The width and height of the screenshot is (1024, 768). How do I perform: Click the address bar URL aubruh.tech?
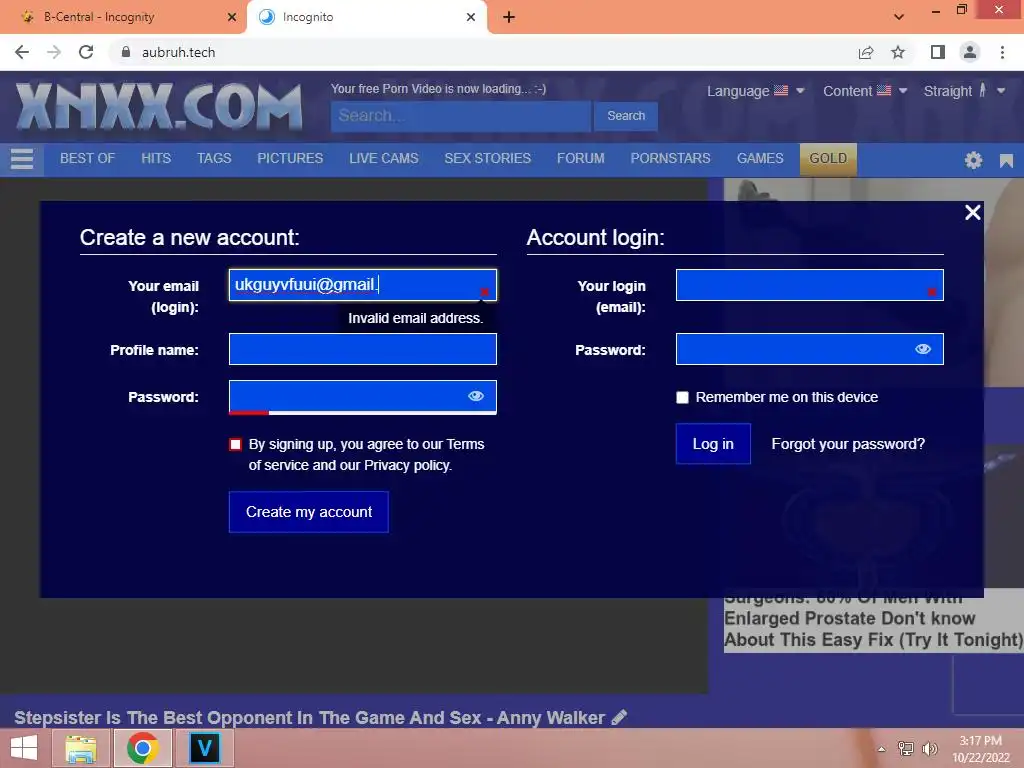coord(178,52)
